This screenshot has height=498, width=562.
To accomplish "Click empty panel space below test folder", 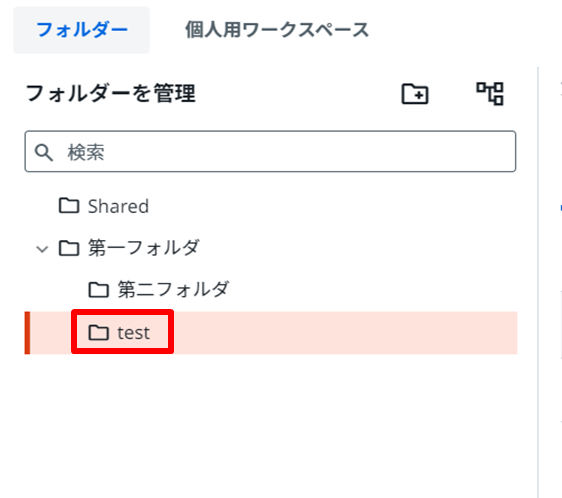I will 270,423.
